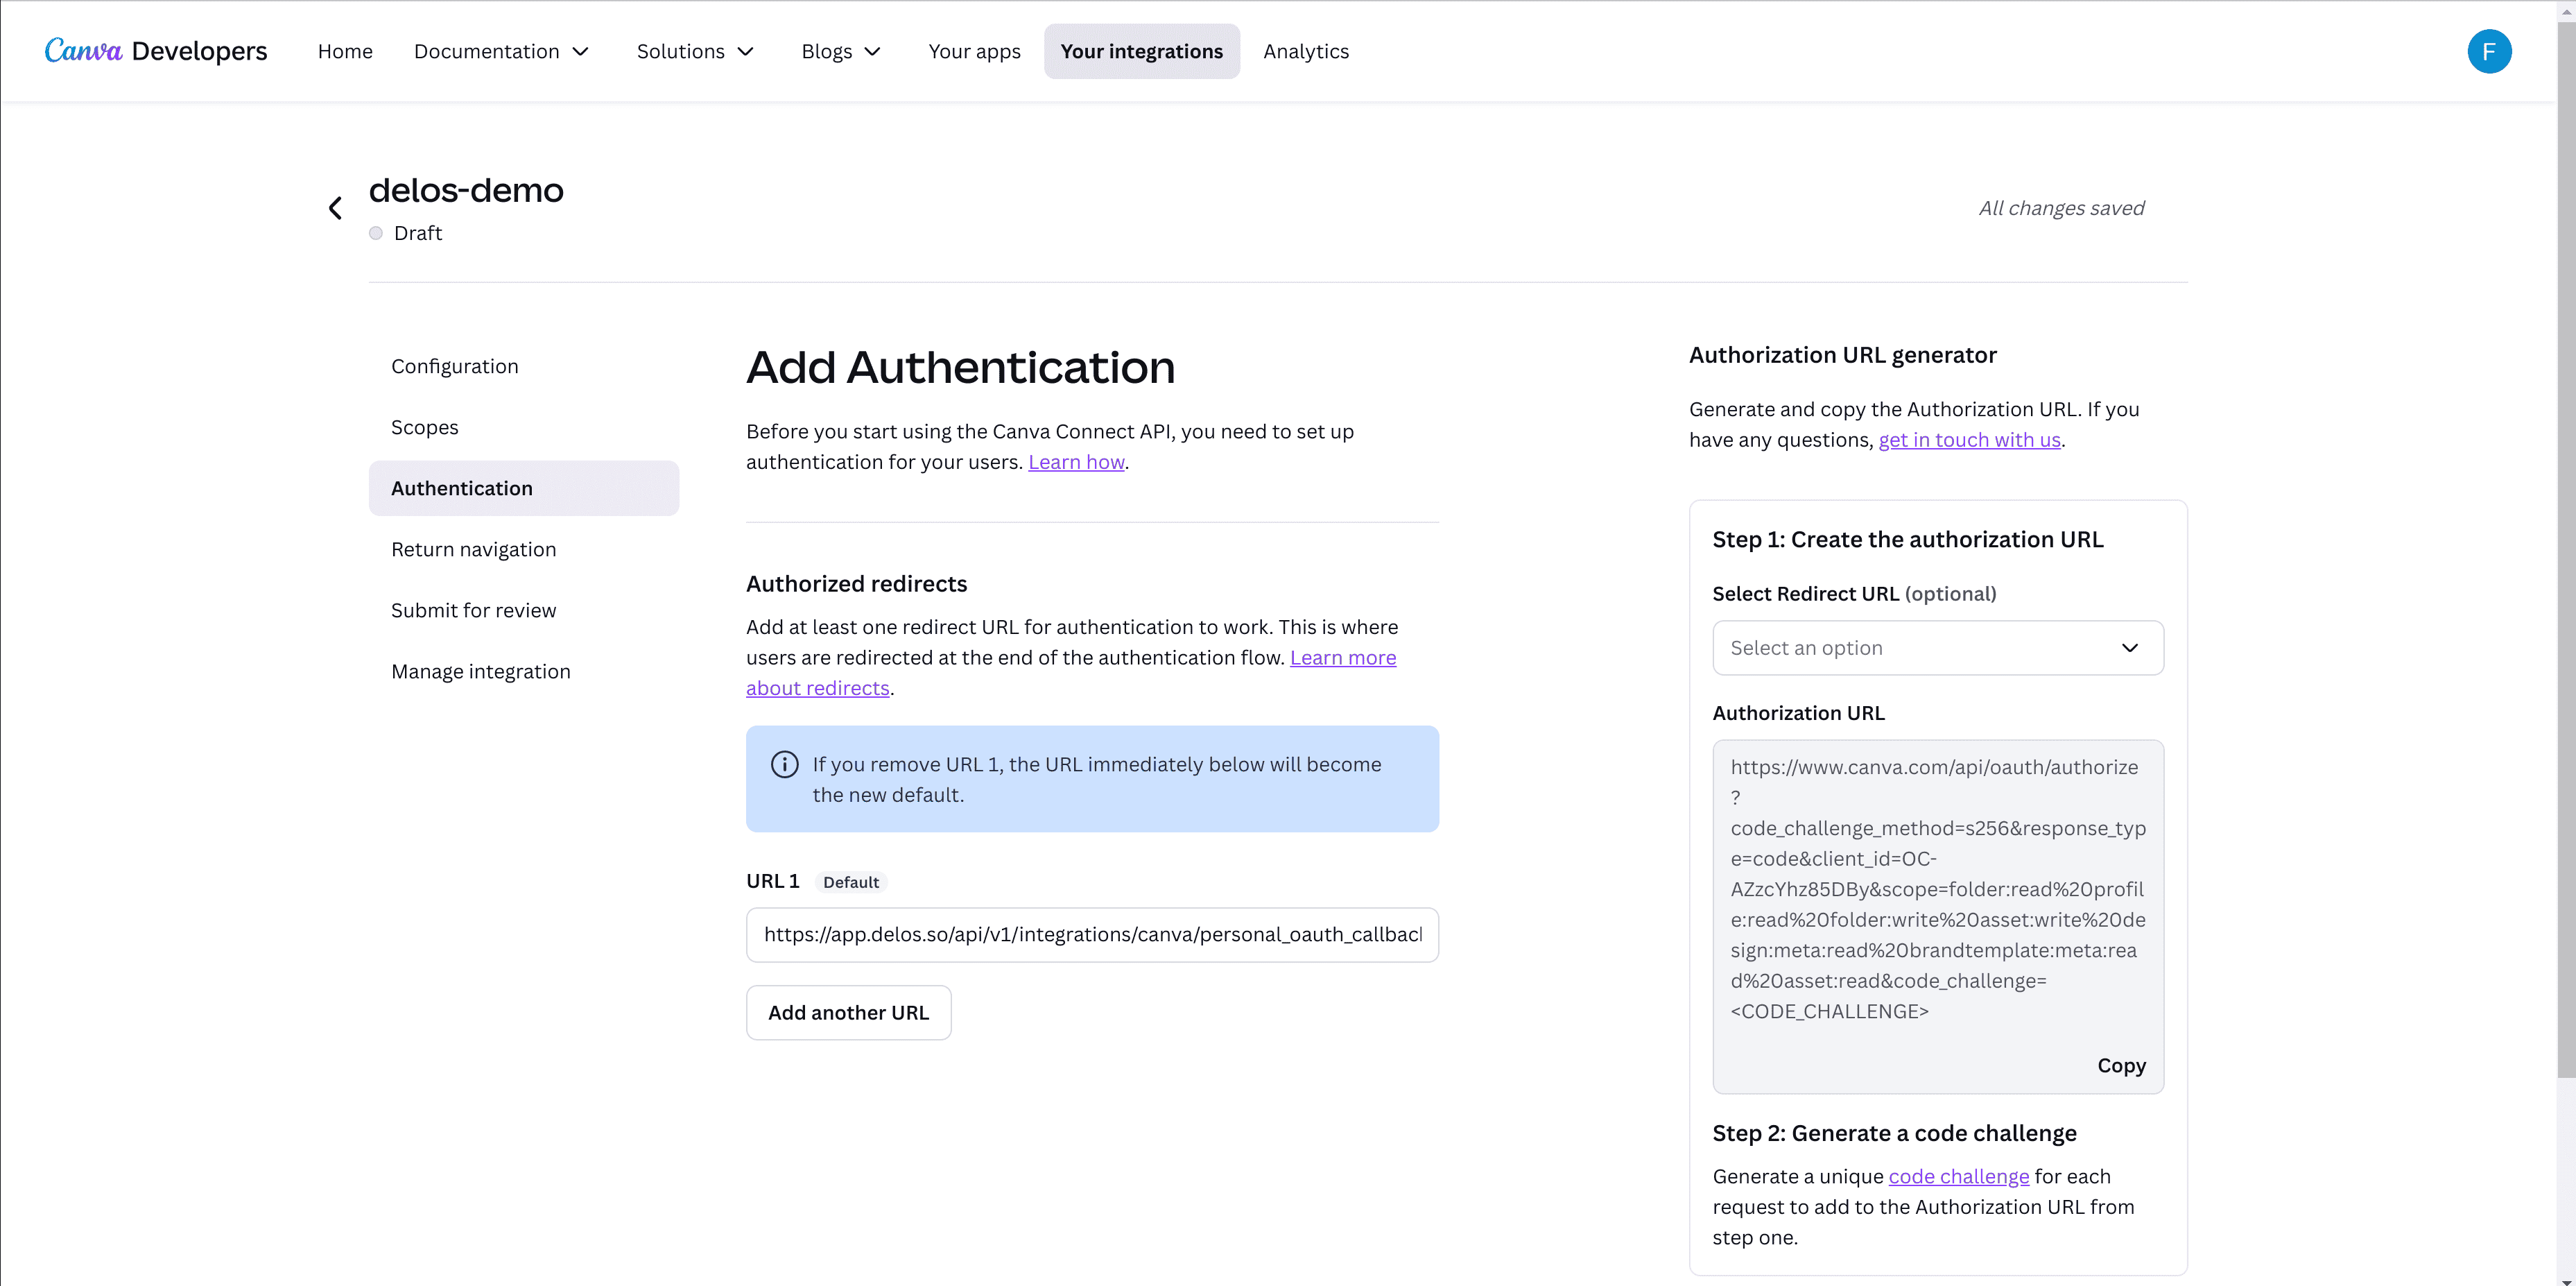Screen dimensions: 2576x1286
Task: Open Your integrations tab
Action: click(x=1141, y=51)
